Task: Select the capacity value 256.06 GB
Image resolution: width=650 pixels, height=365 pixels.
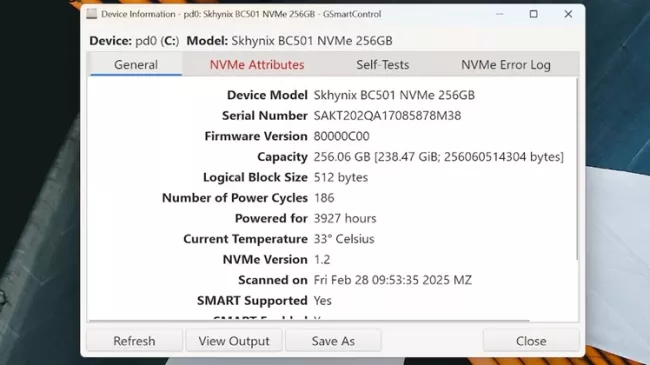Action: click(x=439, y=157)
